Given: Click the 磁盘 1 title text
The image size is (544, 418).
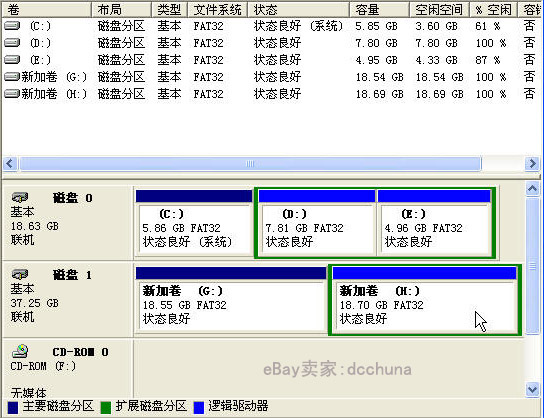Looking at the screenshot, I should [x=73, y=275].
